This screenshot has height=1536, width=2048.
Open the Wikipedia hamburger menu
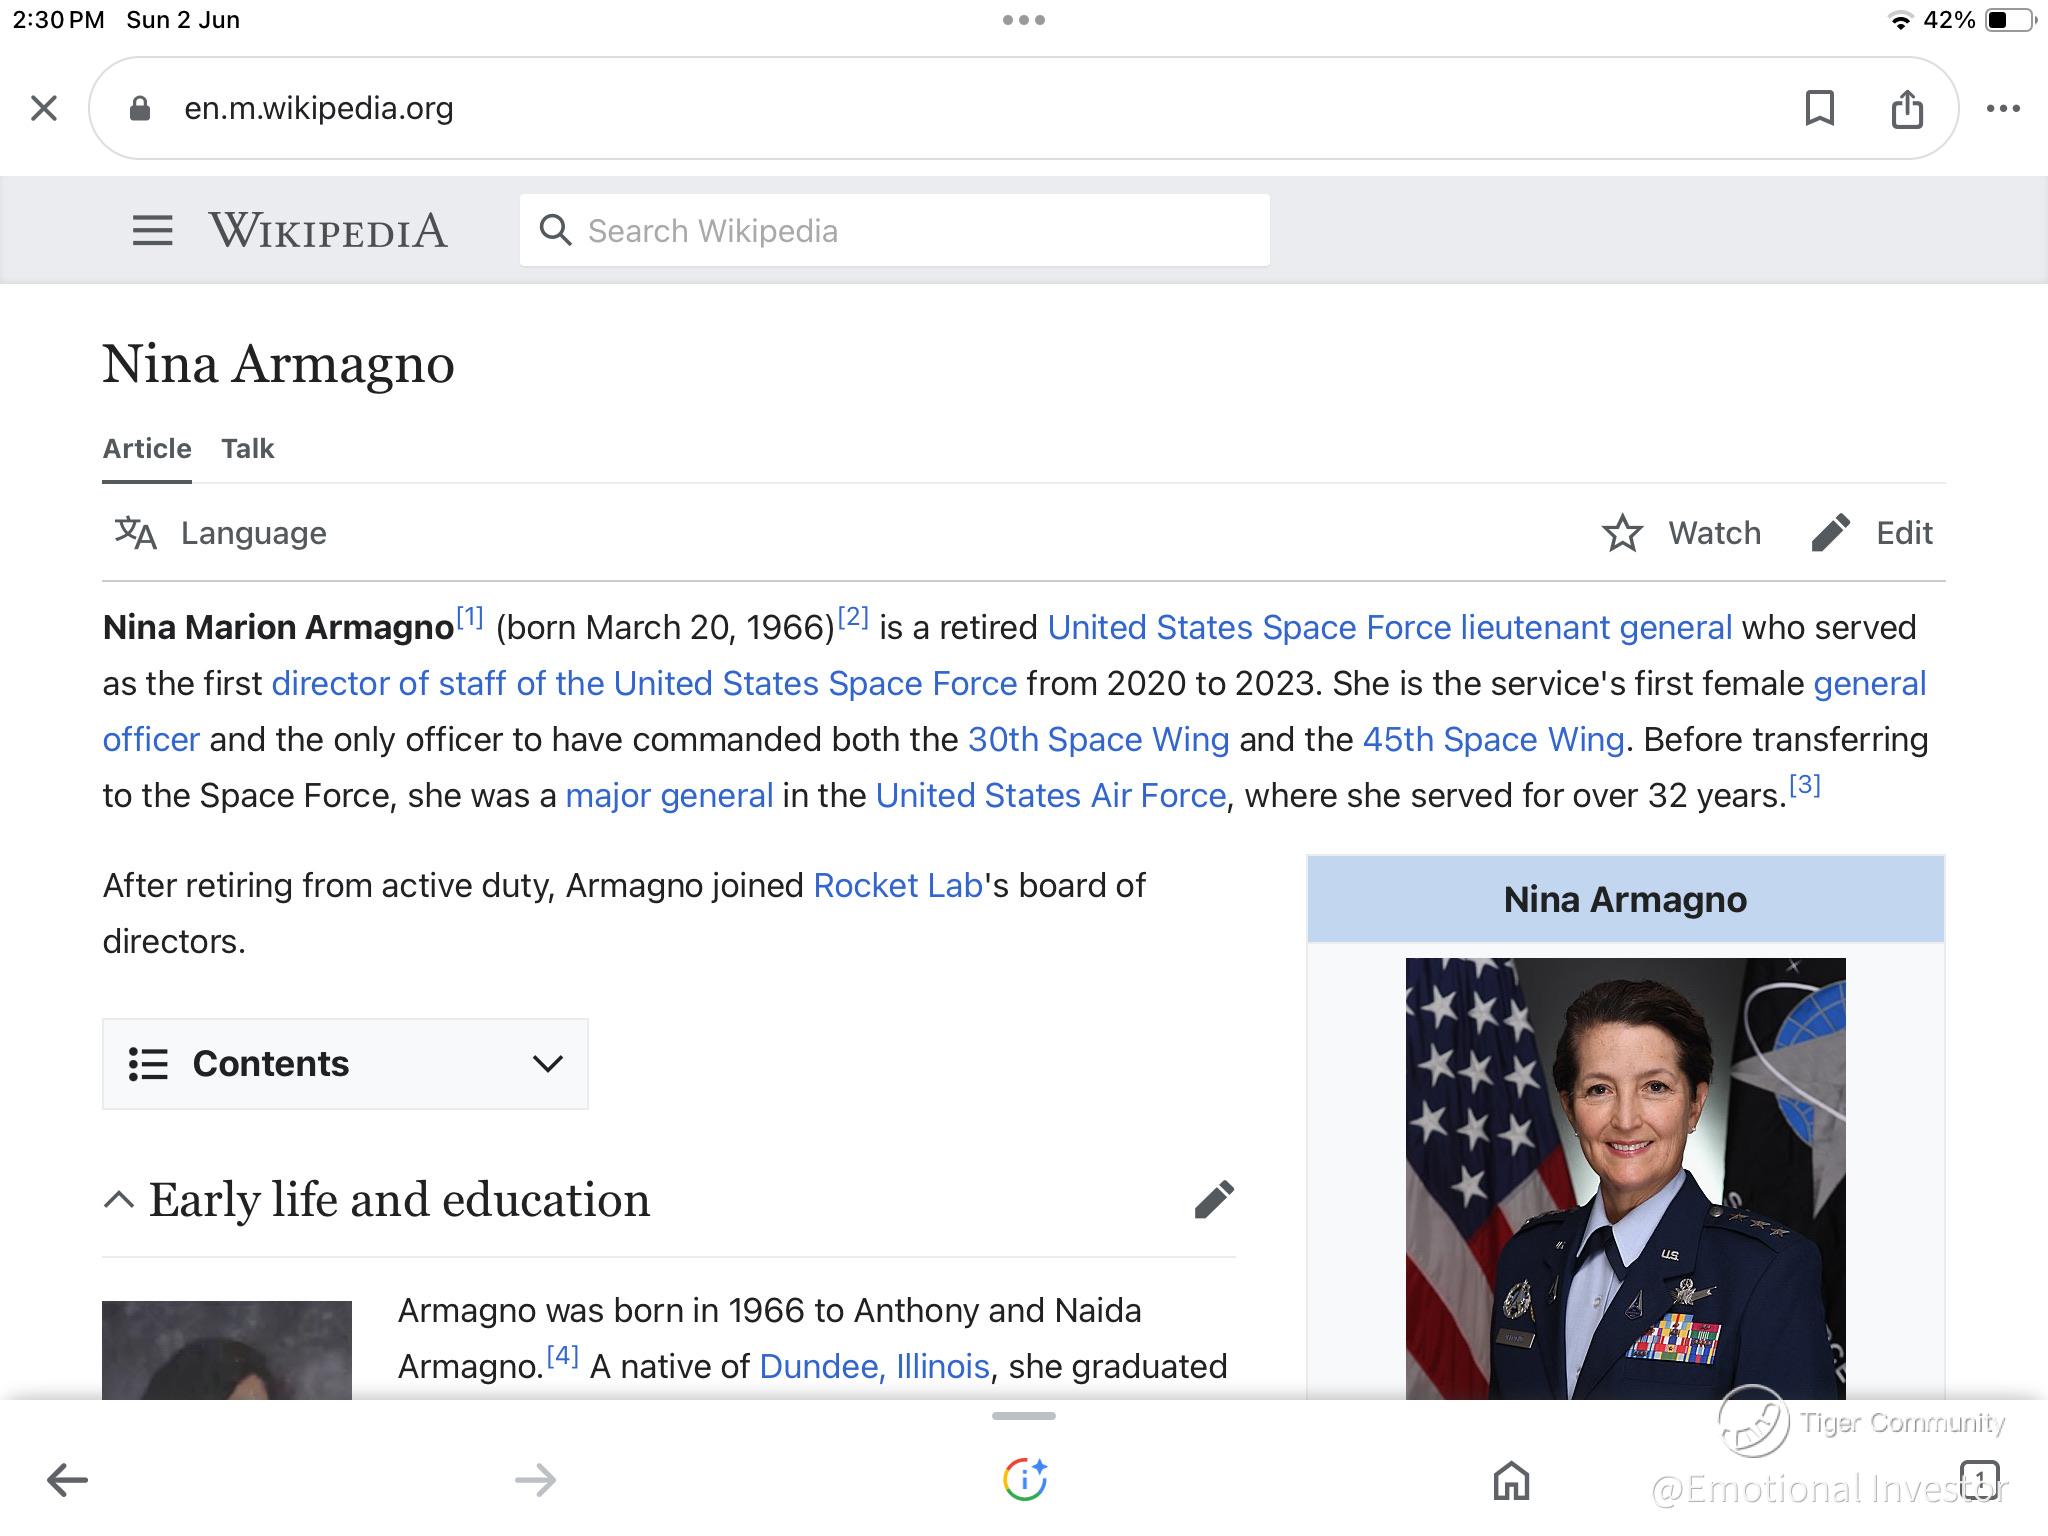(x=152, y=231)
